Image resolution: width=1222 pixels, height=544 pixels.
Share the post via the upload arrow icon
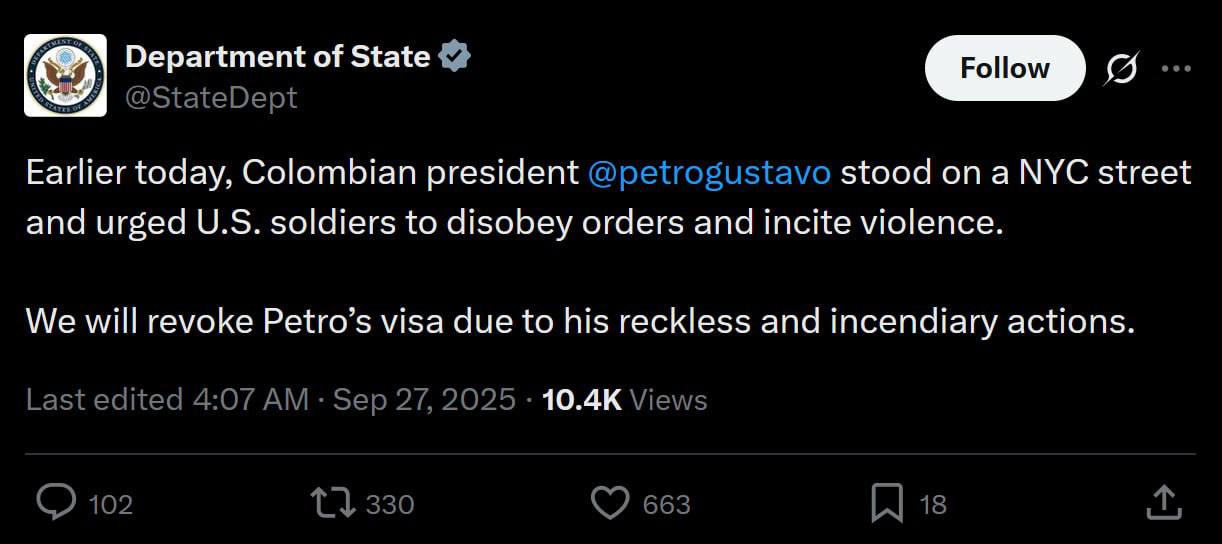point(1163,503)
